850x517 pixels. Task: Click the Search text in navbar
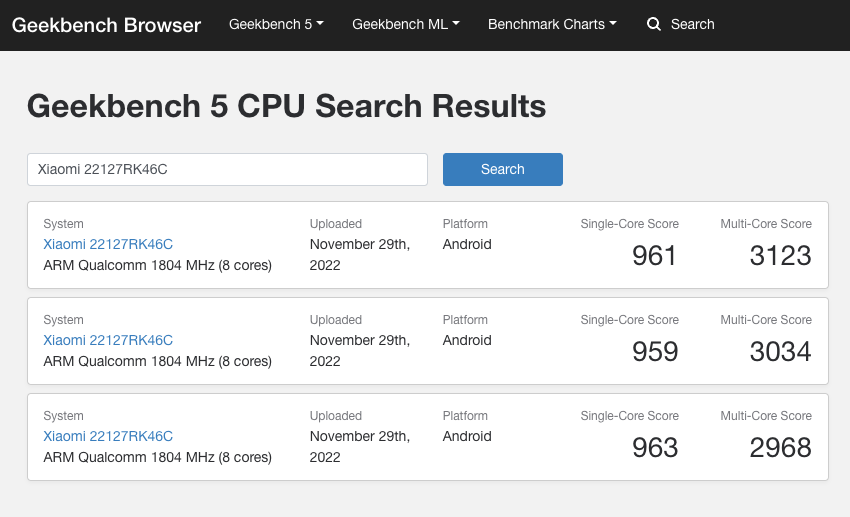(692, 24)
